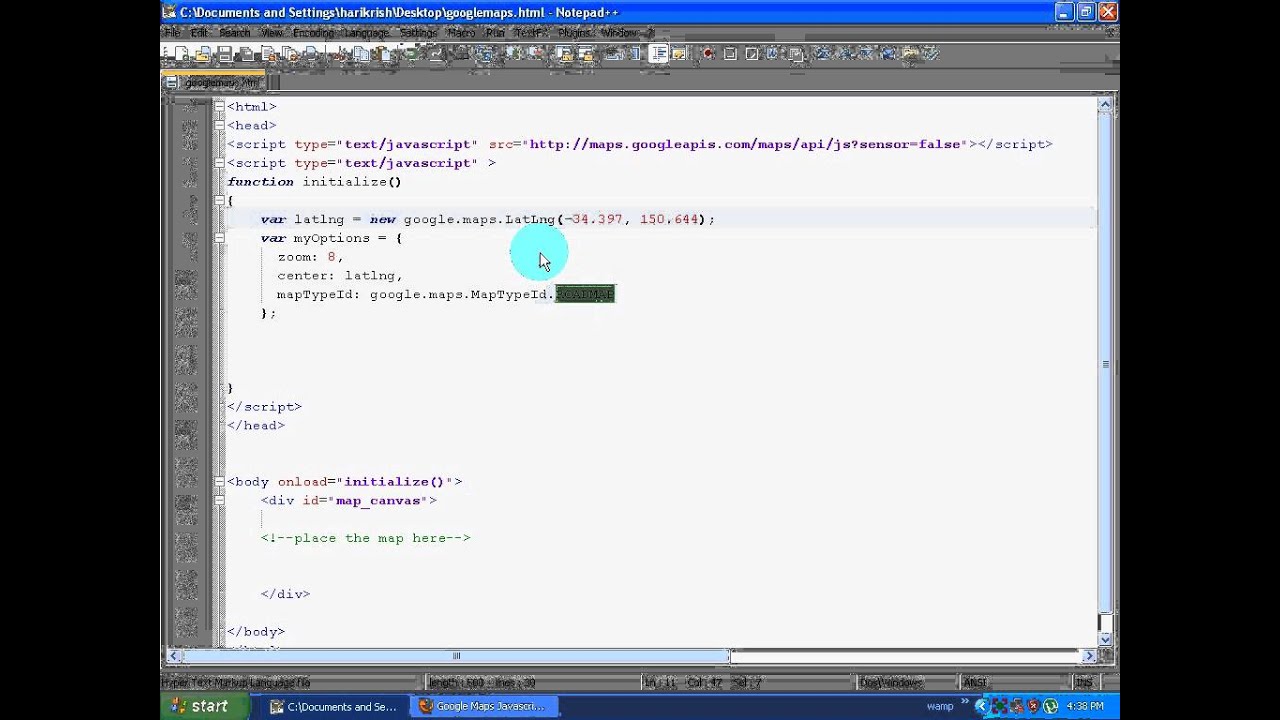The width and height of the screenshot is (1280, 720).
Task: Click the New file toolbar icon
Action: point(181,54)
